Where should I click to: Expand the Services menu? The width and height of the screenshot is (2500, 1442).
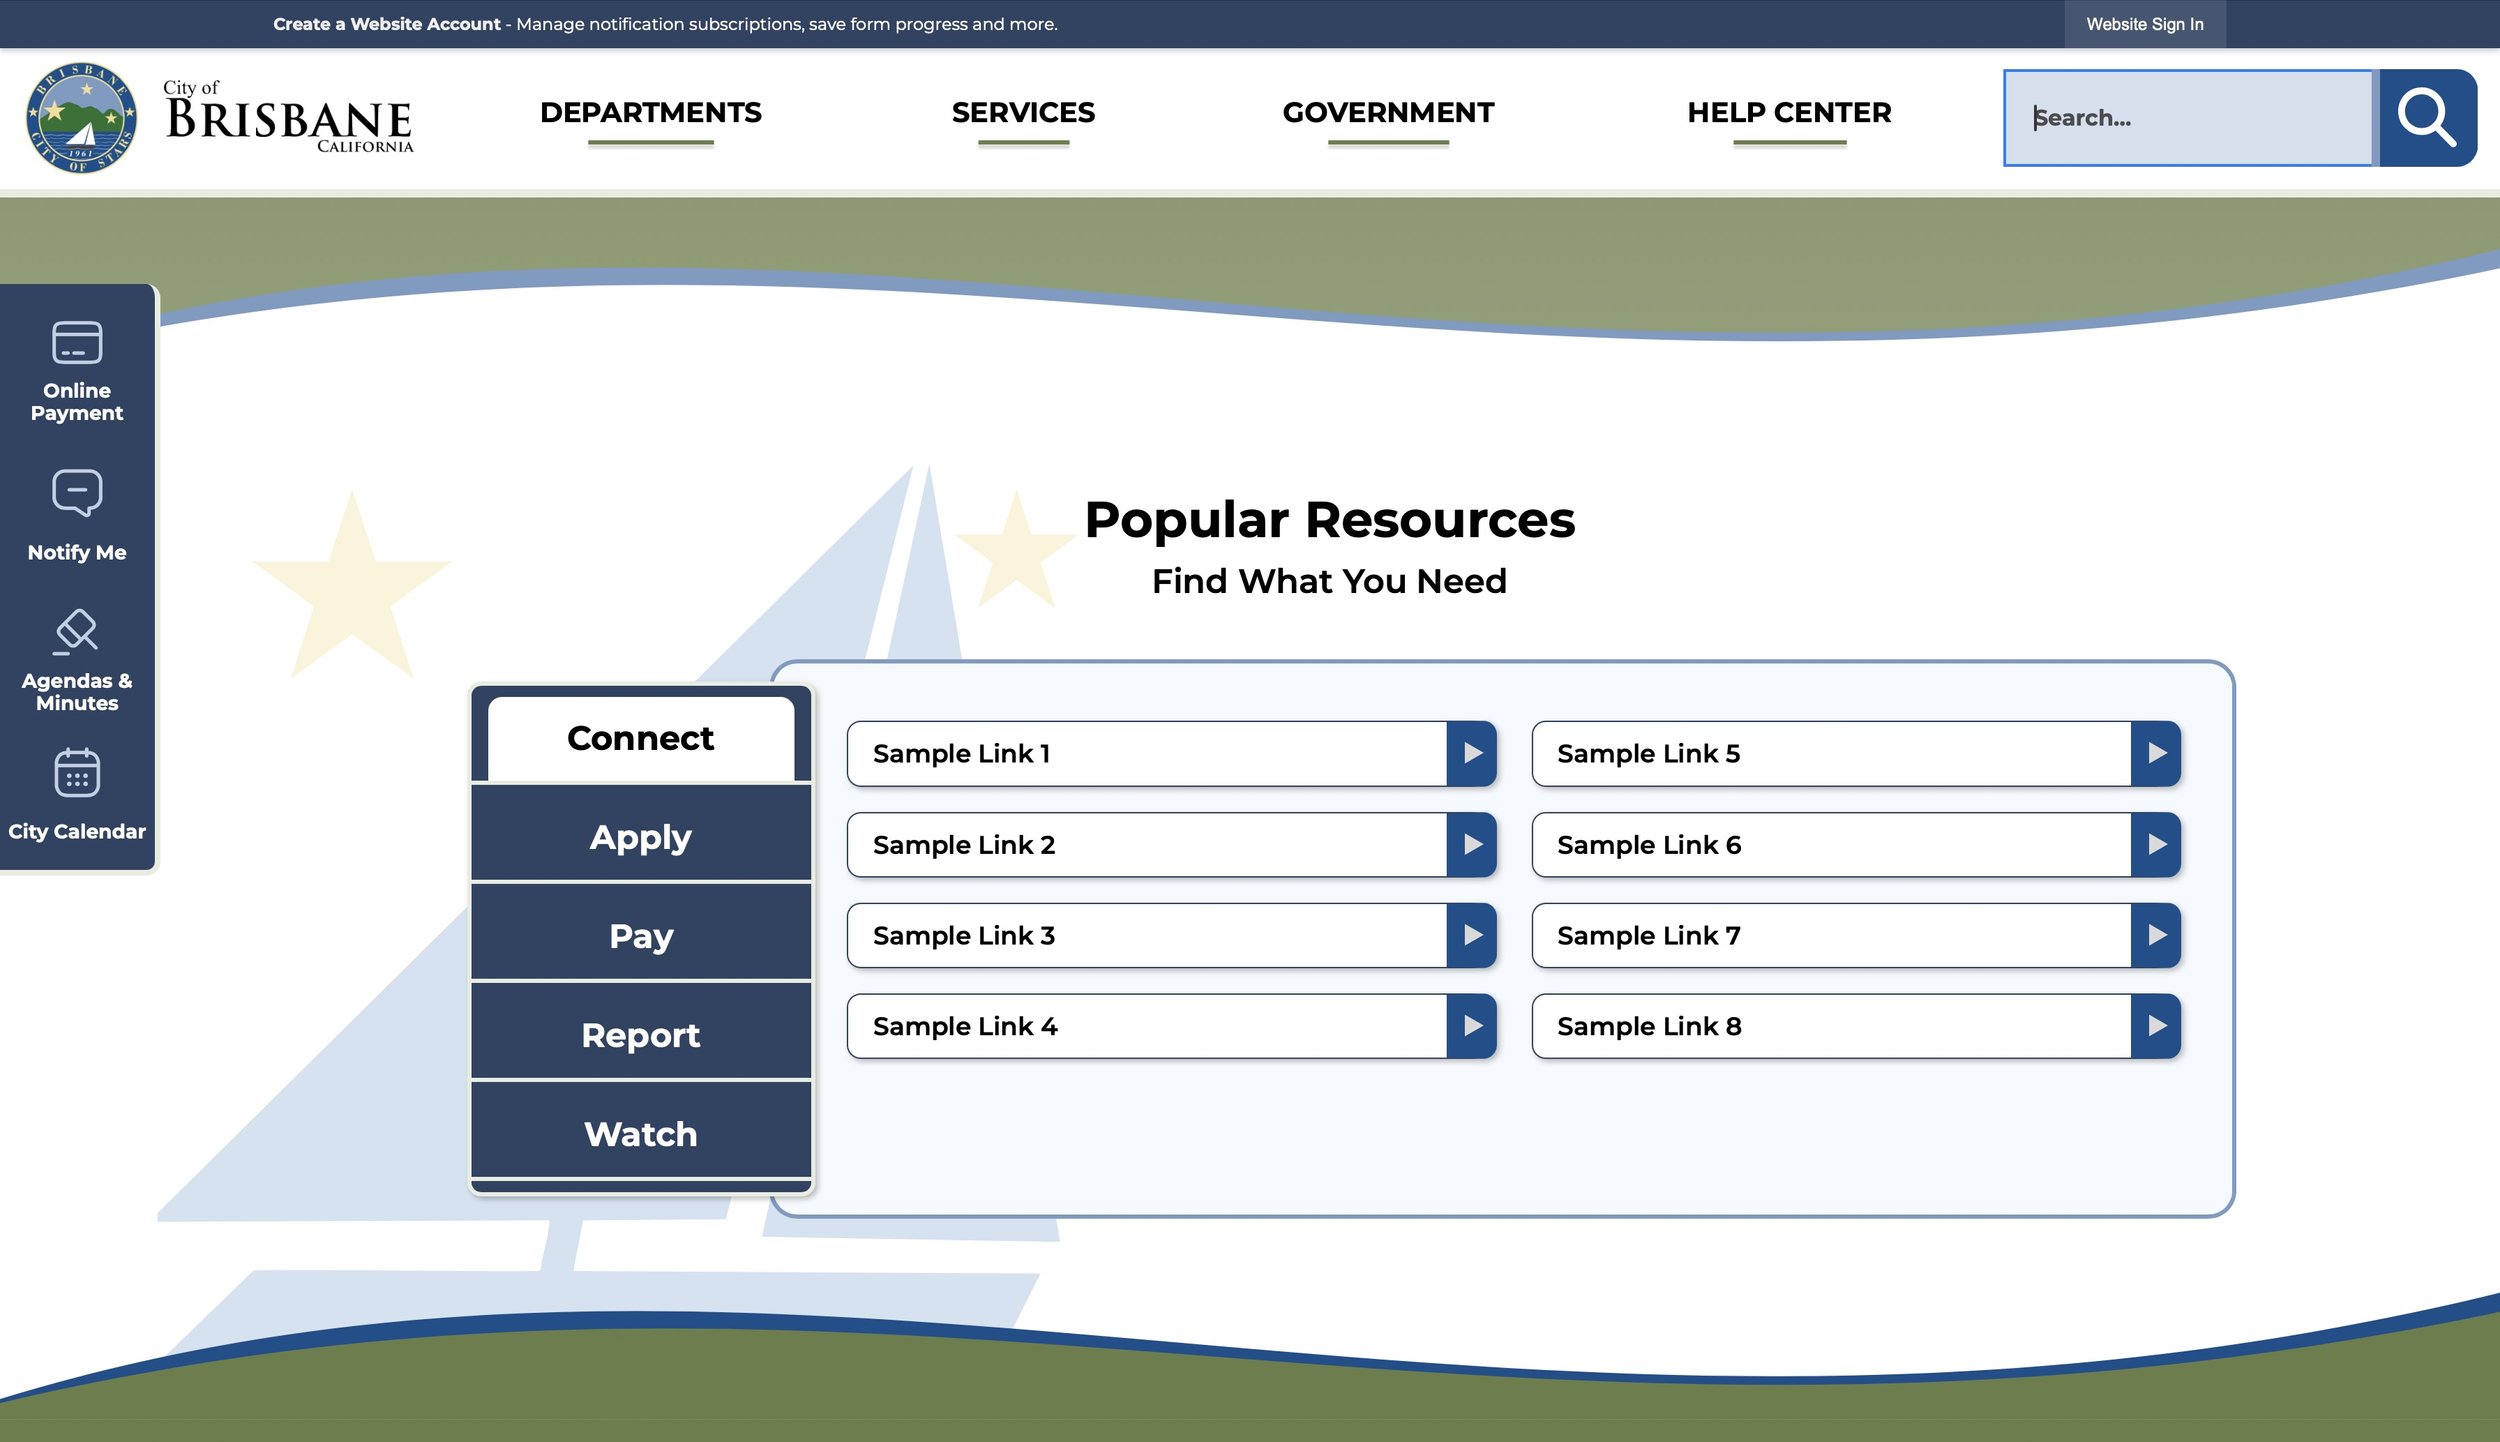tap(1023, 113)
